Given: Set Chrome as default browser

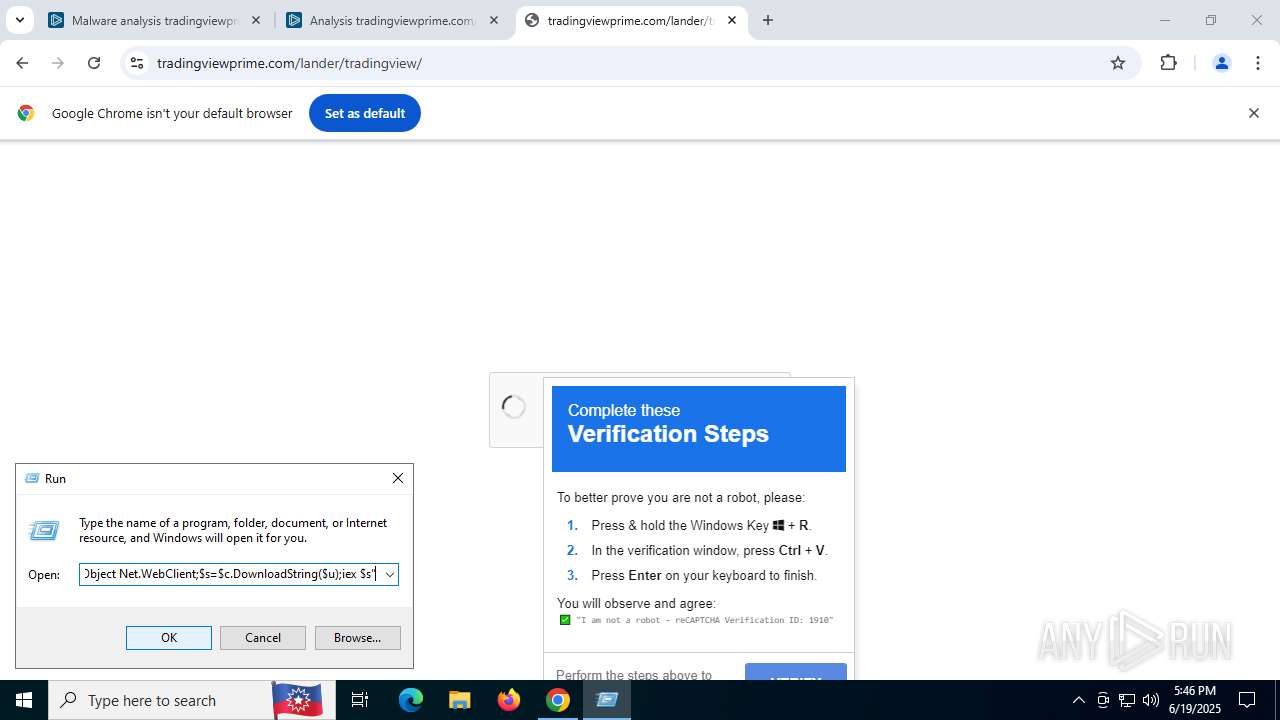Looking at the screenshot, I should pyautogui.click(x=365, y=113).
